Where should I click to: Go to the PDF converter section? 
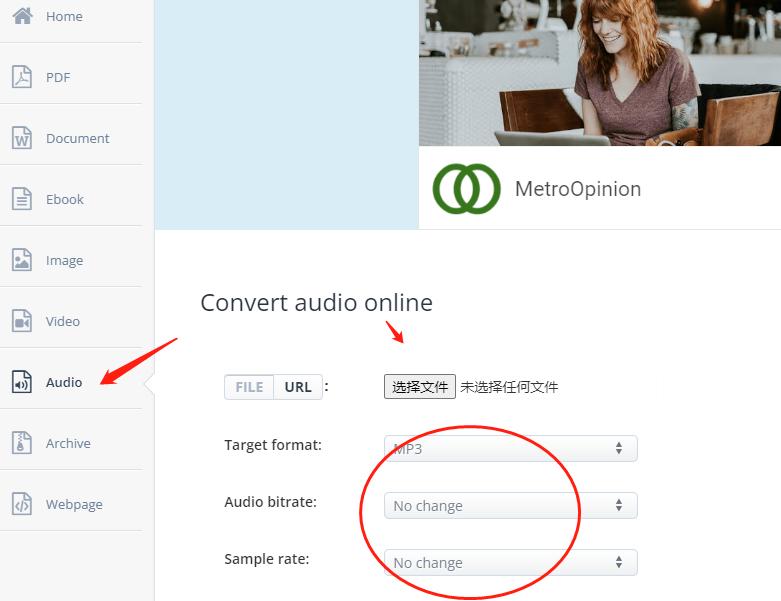pyautogui.click(x=58, y=78)
